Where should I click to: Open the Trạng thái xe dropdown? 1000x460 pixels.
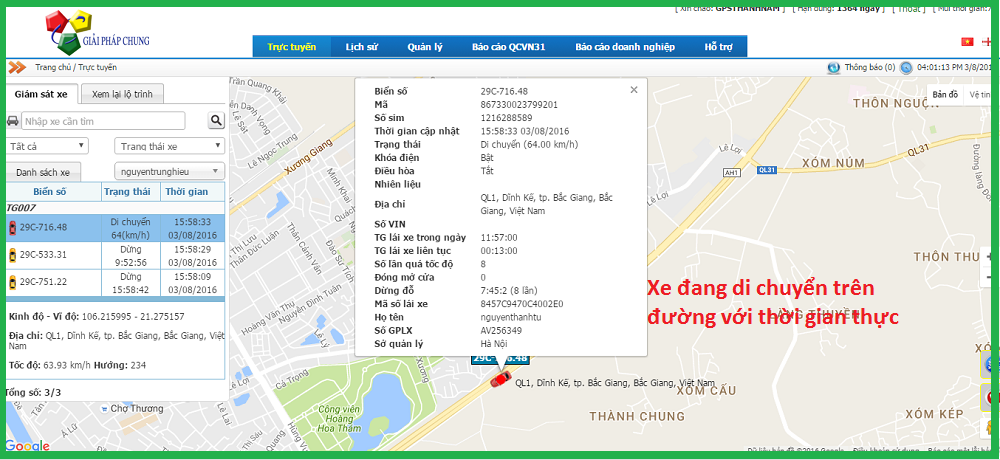(x=169, y=146)
